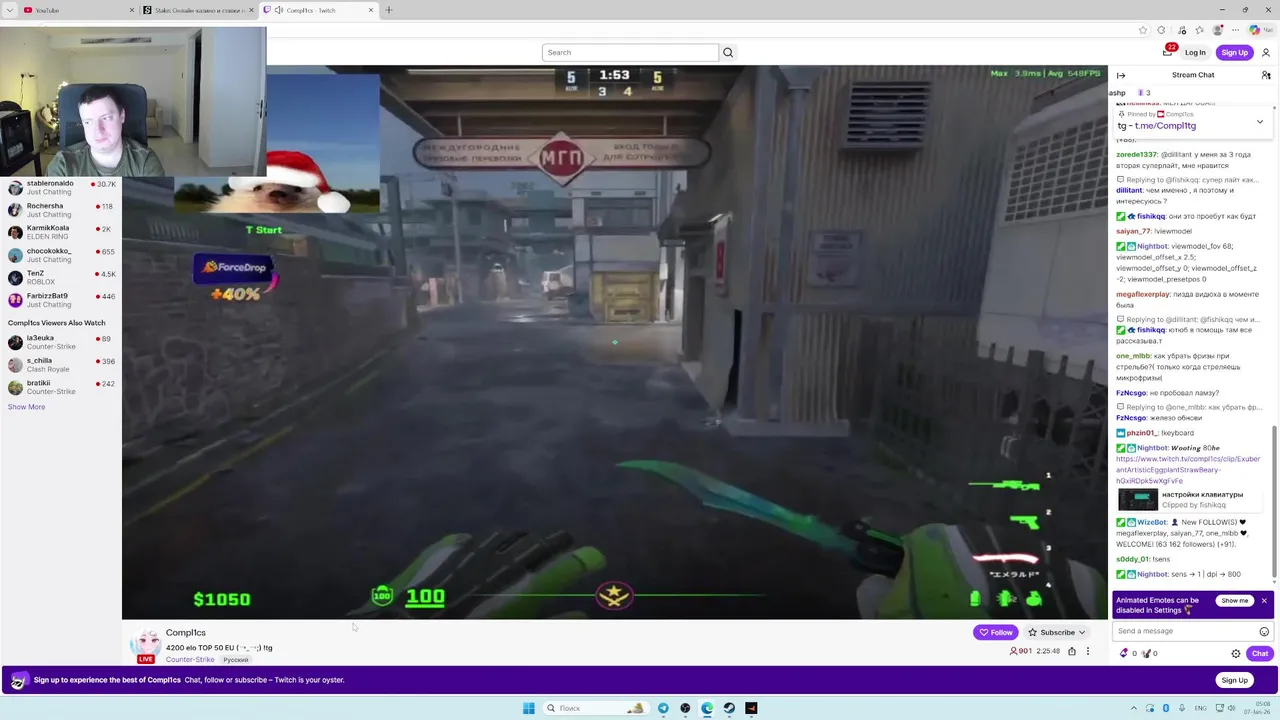Screen dimensions: 1280x720
Task: Open chat settings gear icon
Action: point(1236,653)
